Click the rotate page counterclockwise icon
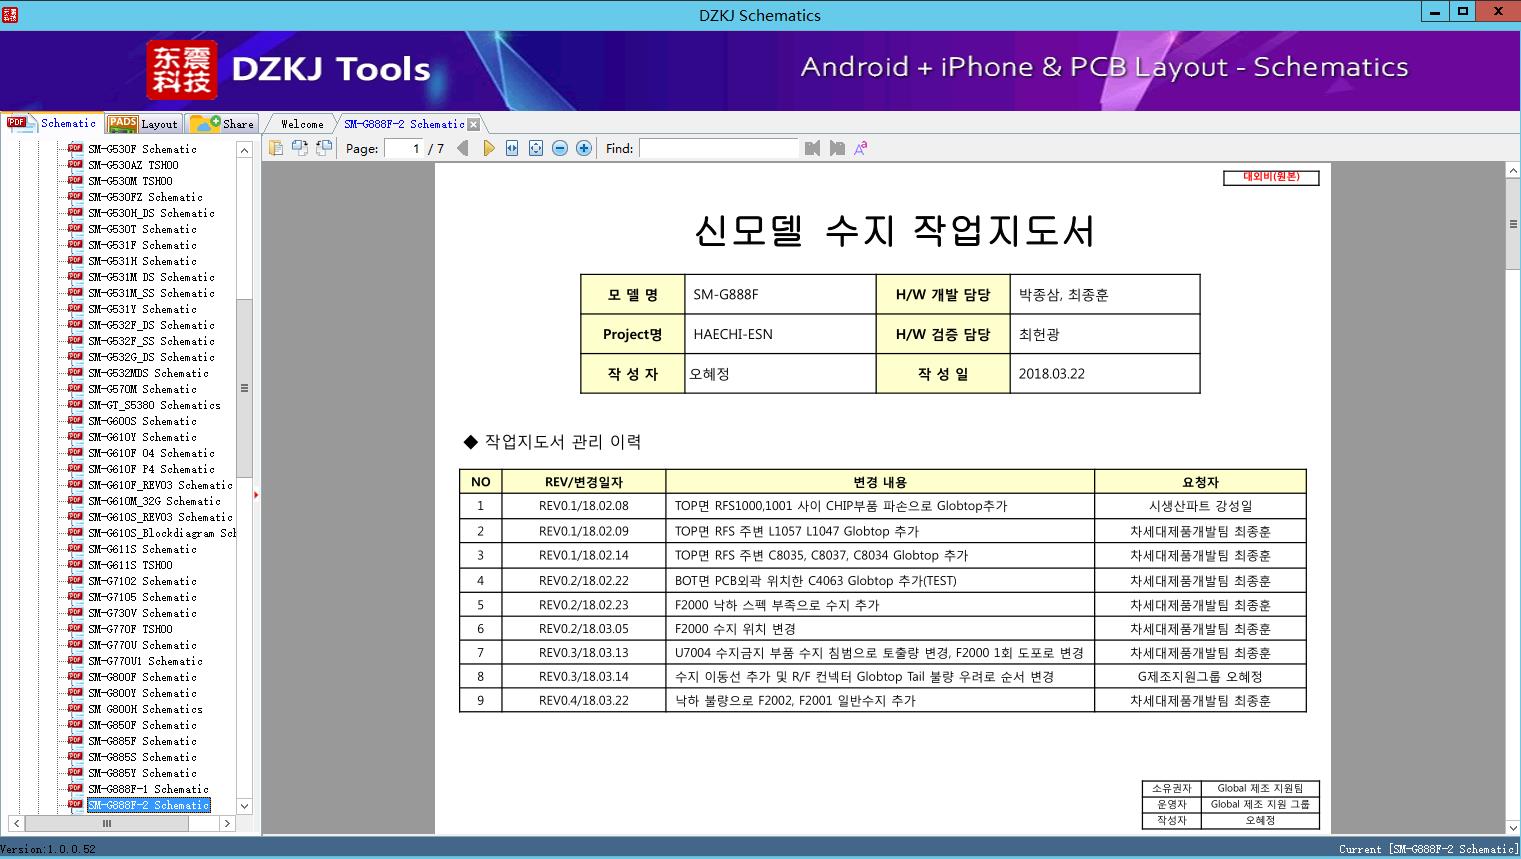This screenshot has height=859, width=1521. (299, 148)
